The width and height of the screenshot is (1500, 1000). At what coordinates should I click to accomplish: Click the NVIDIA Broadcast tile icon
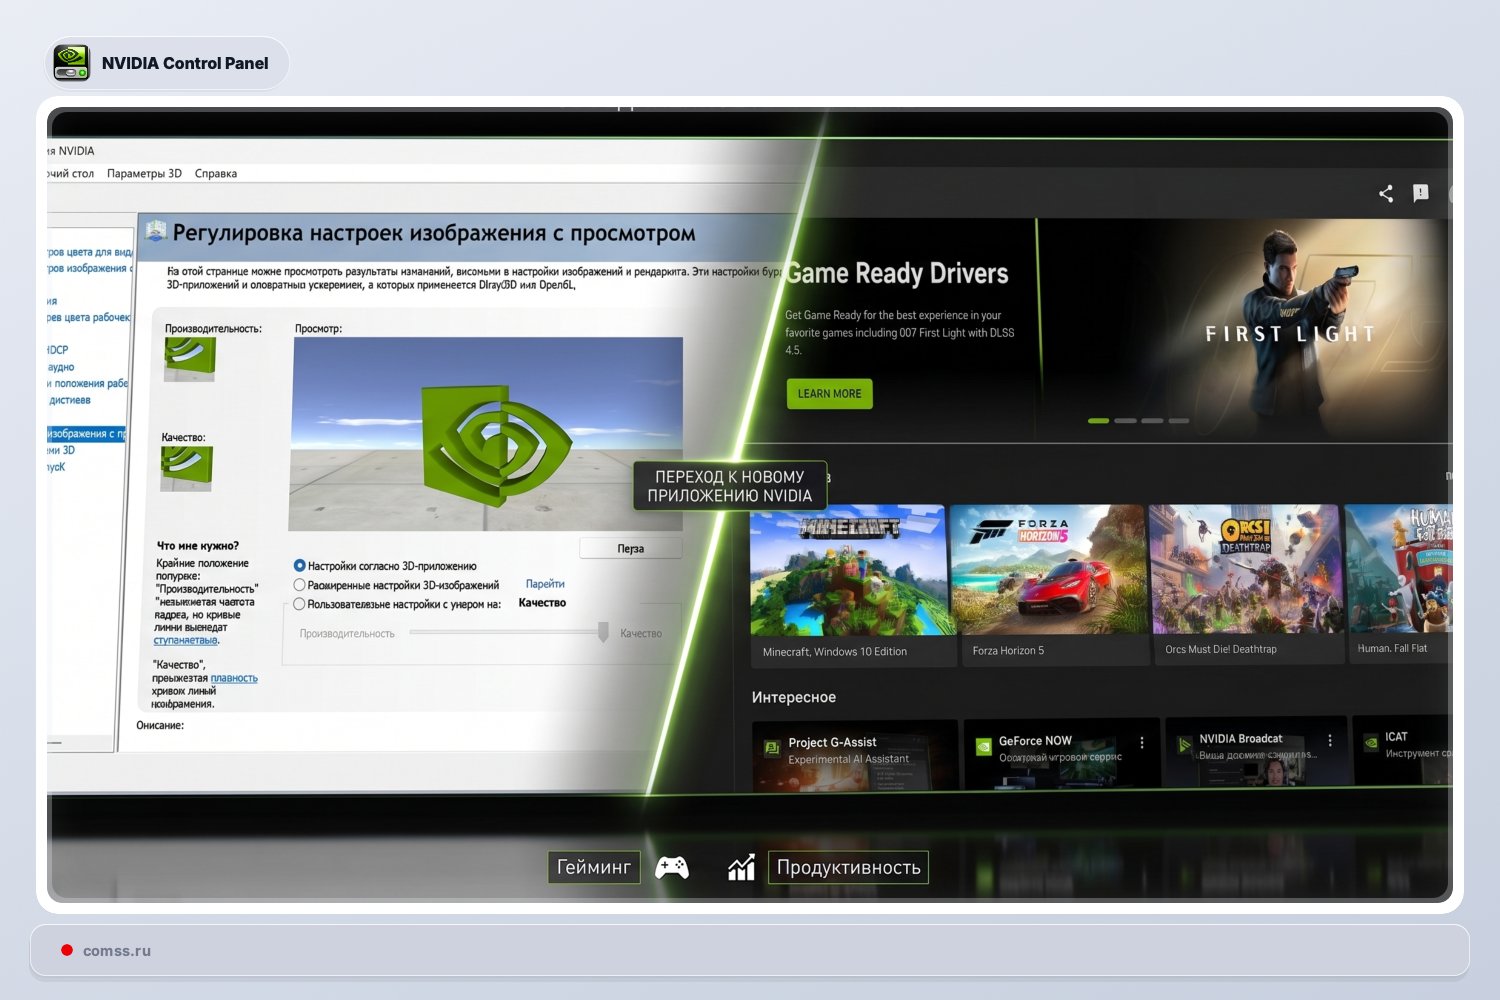point(1184,744)
